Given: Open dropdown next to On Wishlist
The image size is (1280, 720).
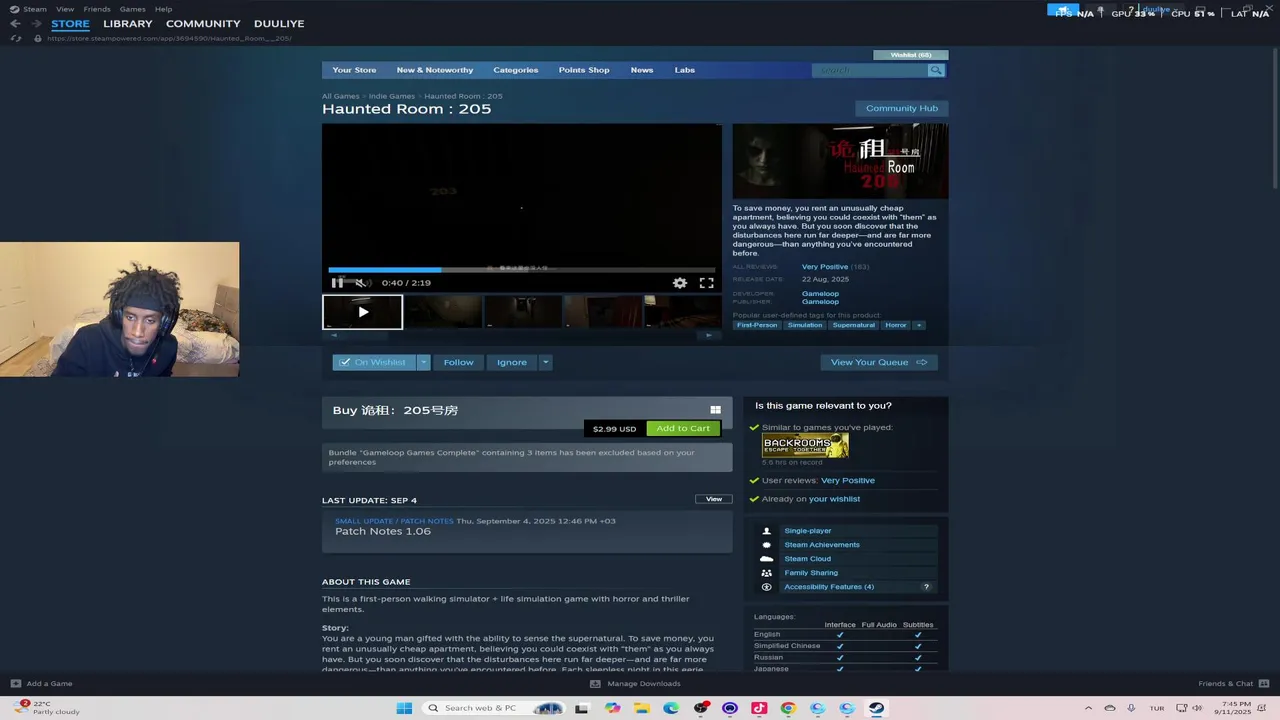Looking at the screenshot, I should [424, 362].
